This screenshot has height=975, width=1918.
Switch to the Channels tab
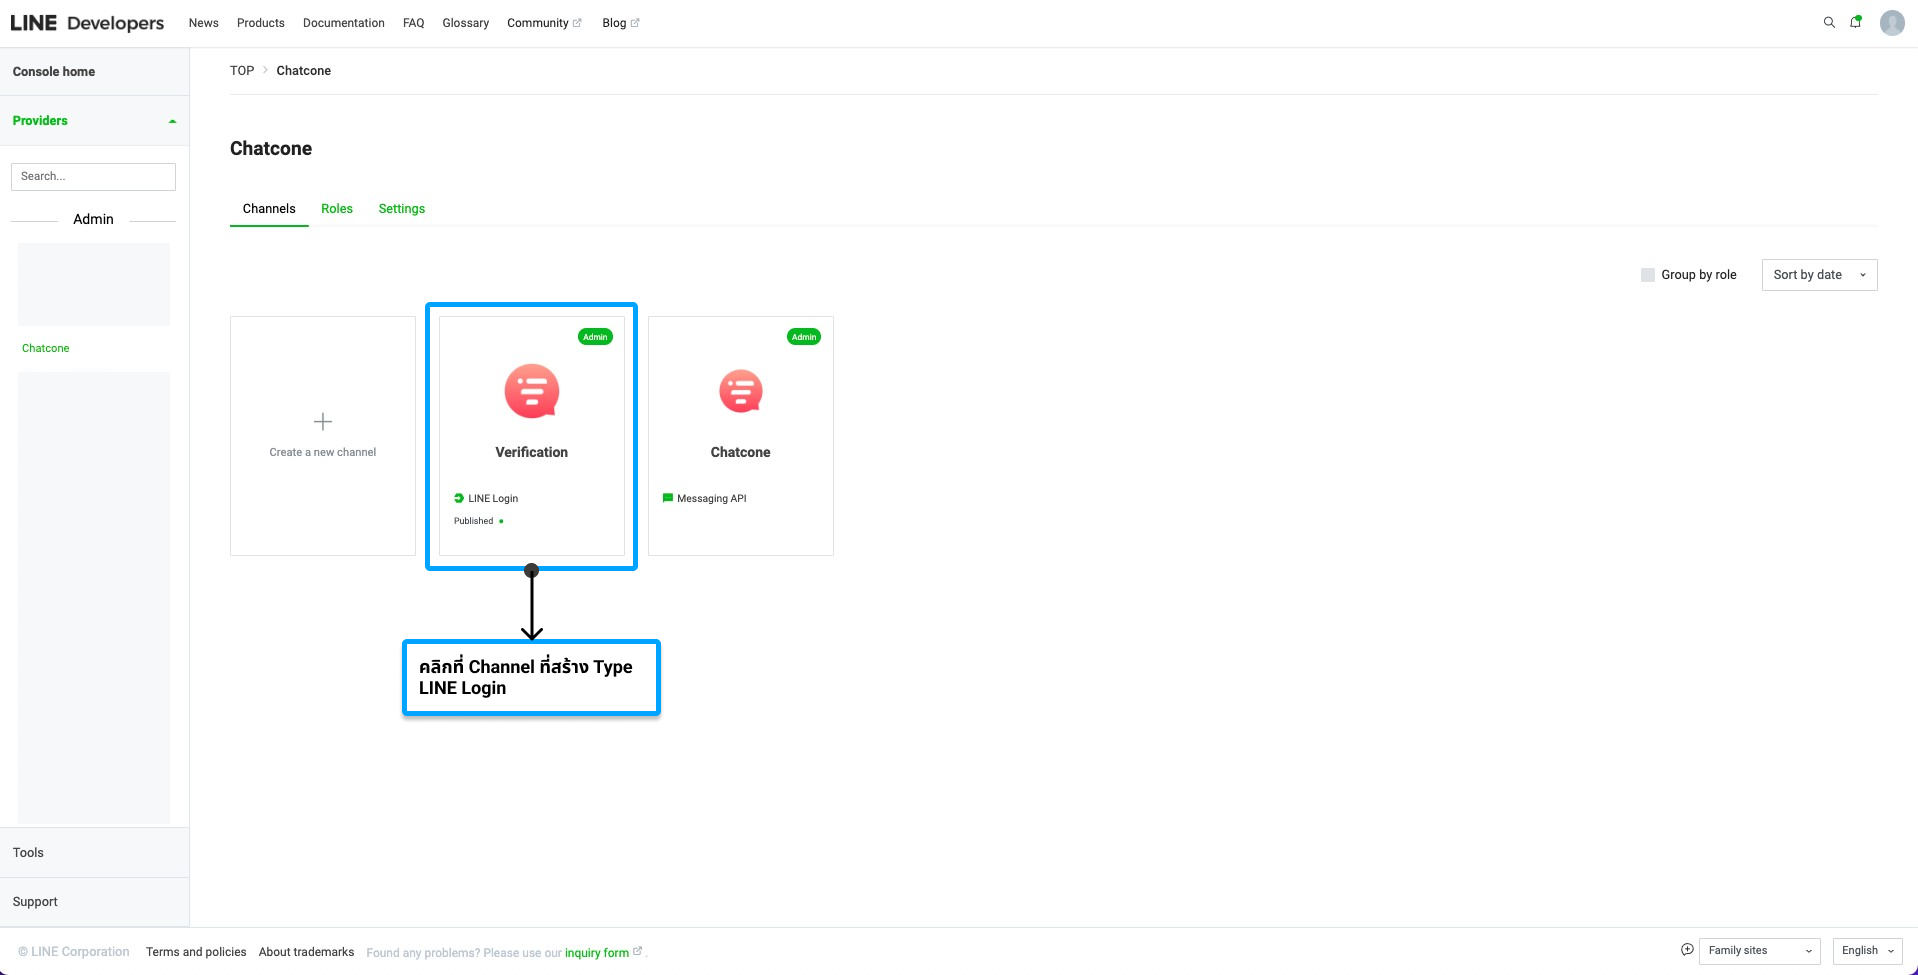(269, 209)
